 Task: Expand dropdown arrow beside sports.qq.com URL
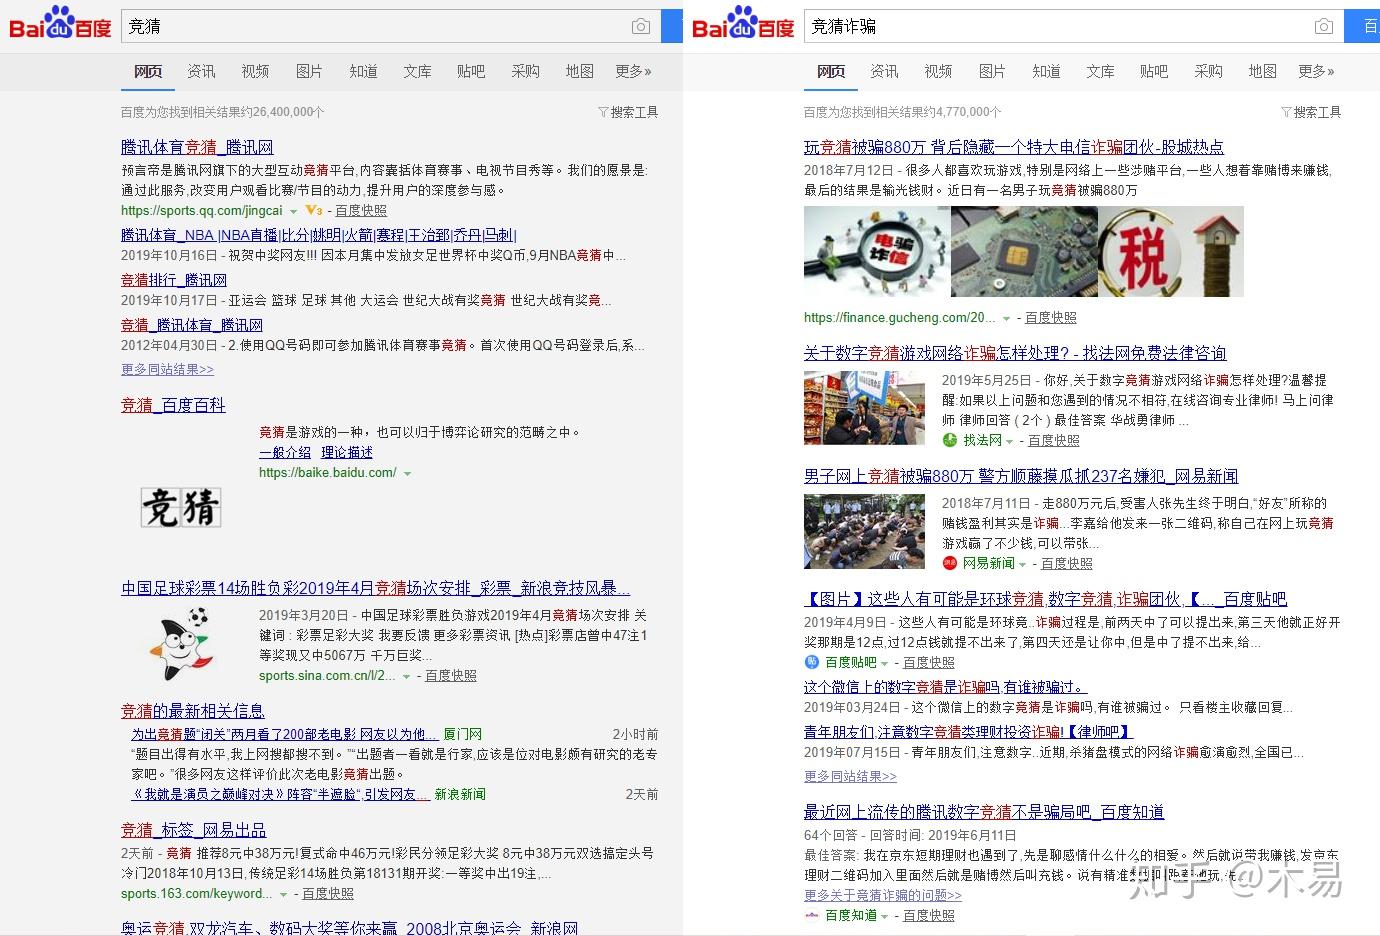pos(293,212)
